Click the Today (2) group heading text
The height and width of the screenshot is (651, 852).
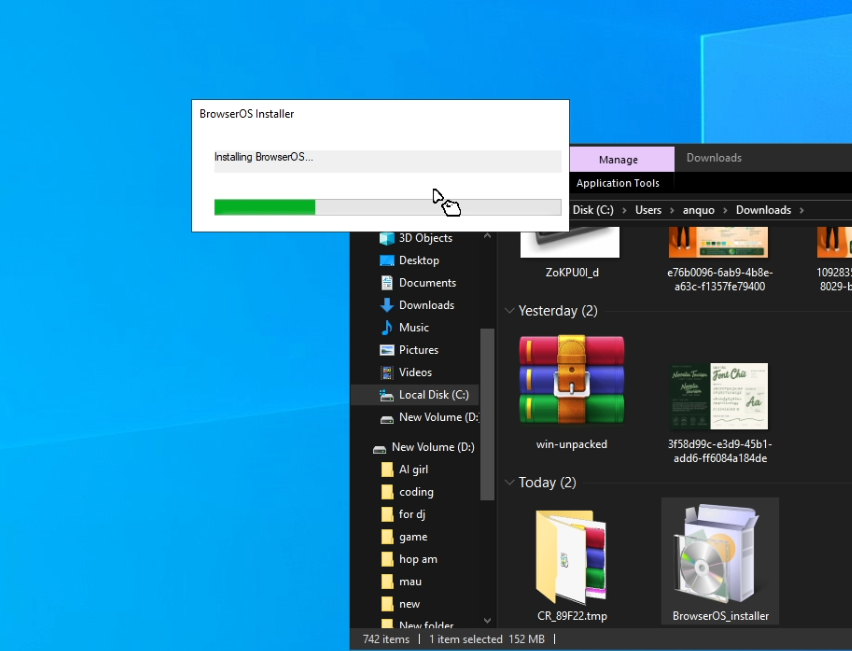point(547,483)
